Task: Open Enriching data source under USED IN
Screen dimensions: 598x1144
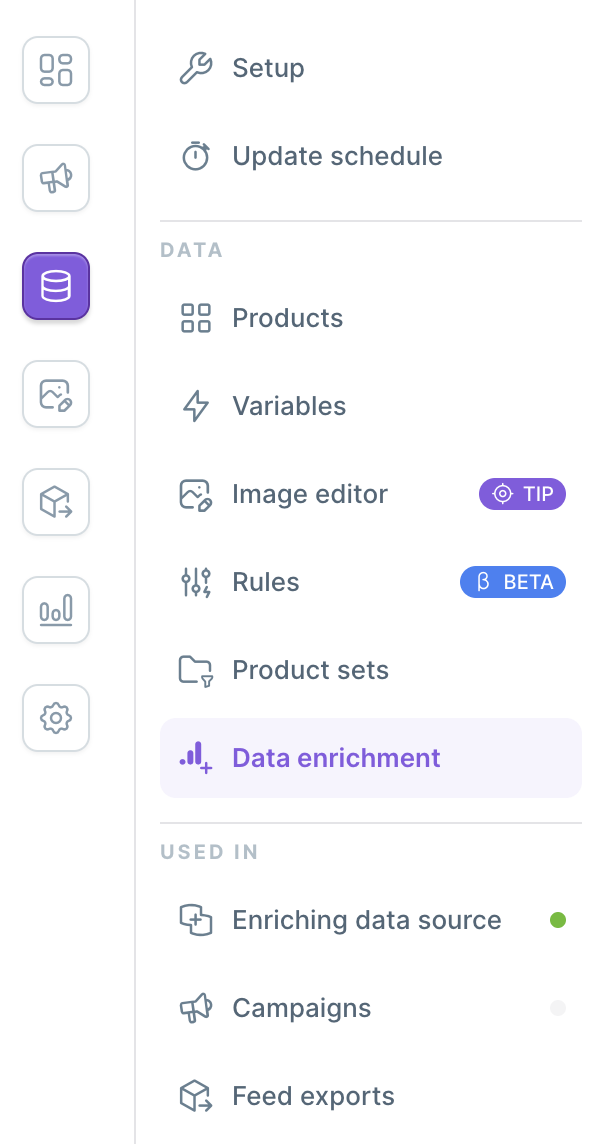Action: (x=366, y=920)
